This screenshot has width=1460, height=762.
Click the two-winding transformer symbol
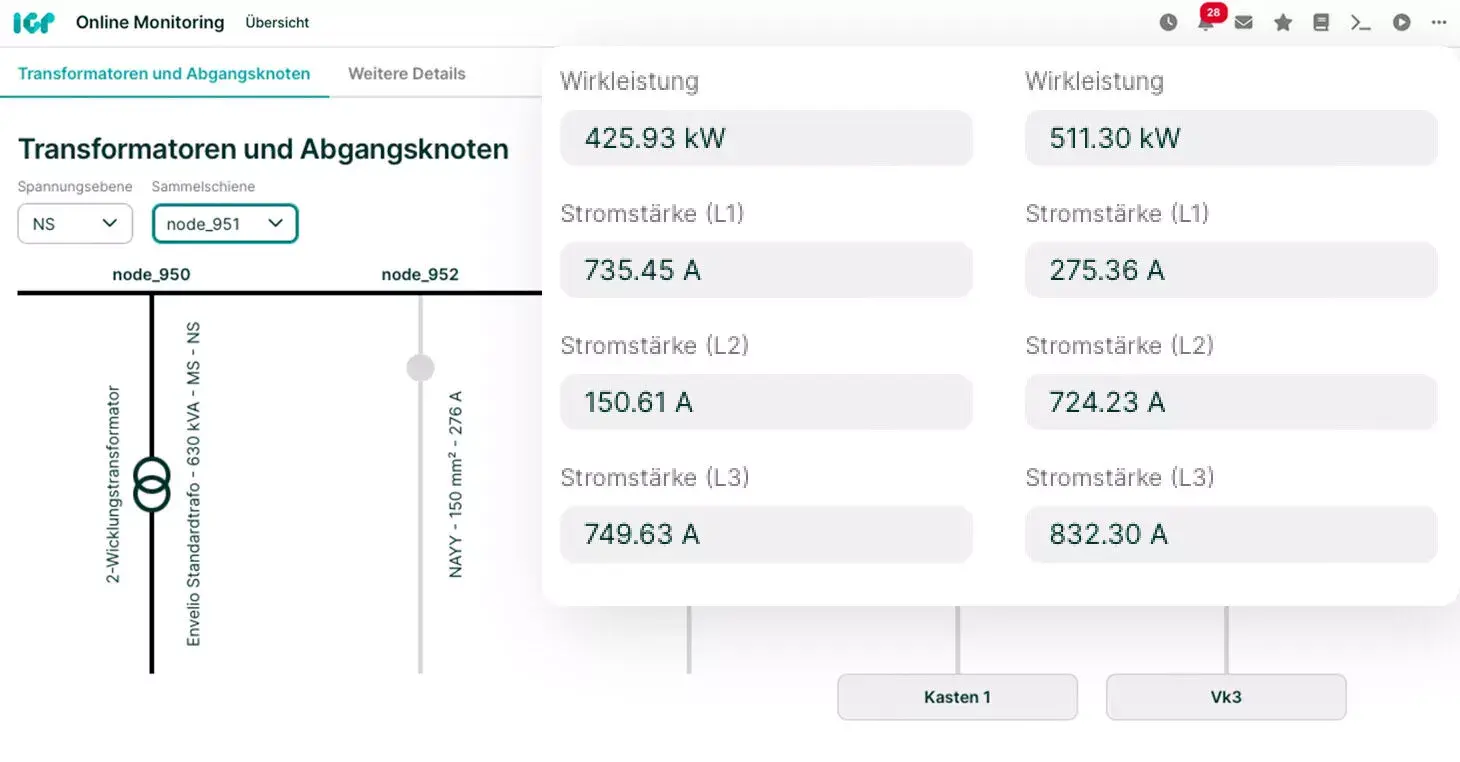pyautogui.click(x=152, y=485)
